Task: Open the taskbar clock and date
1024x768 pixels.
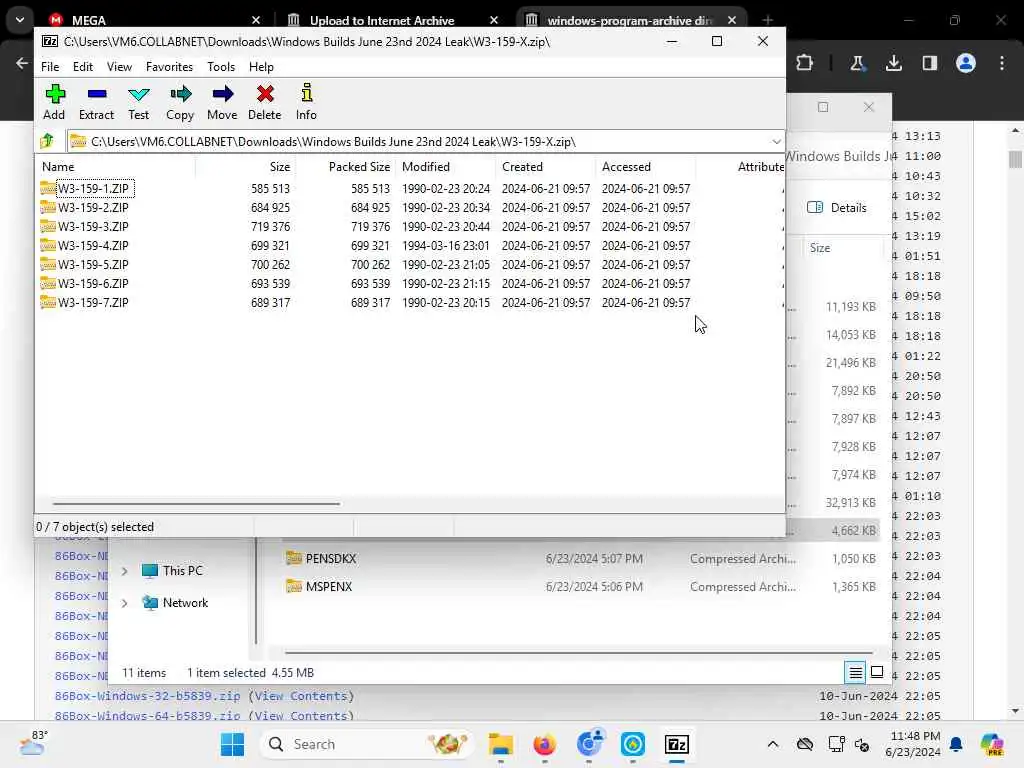Action: 913,744
